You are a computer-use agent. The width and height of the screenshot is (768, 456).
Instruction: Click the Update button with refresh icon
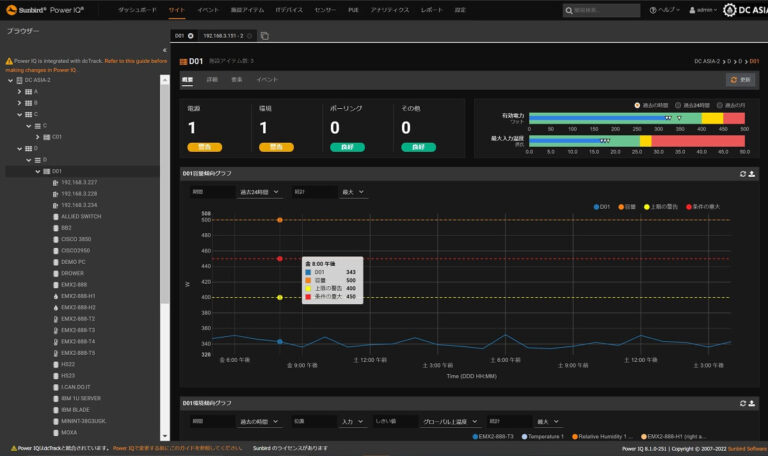coord(740,79)
